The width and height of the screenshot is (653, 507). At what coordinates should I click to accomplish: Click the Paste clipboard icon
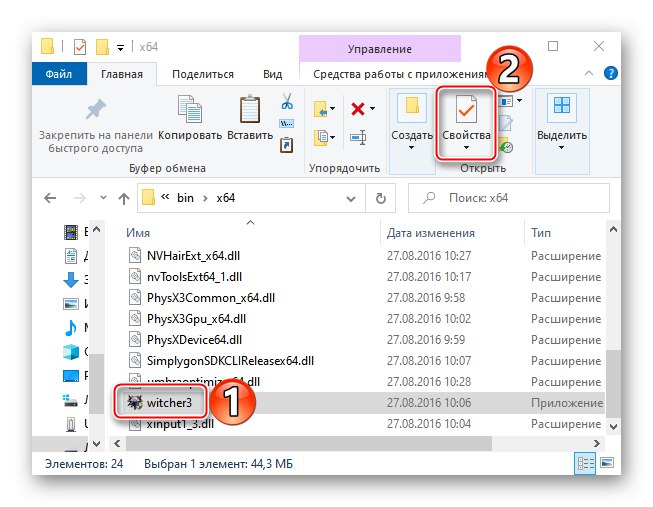[x=250, y=109]
